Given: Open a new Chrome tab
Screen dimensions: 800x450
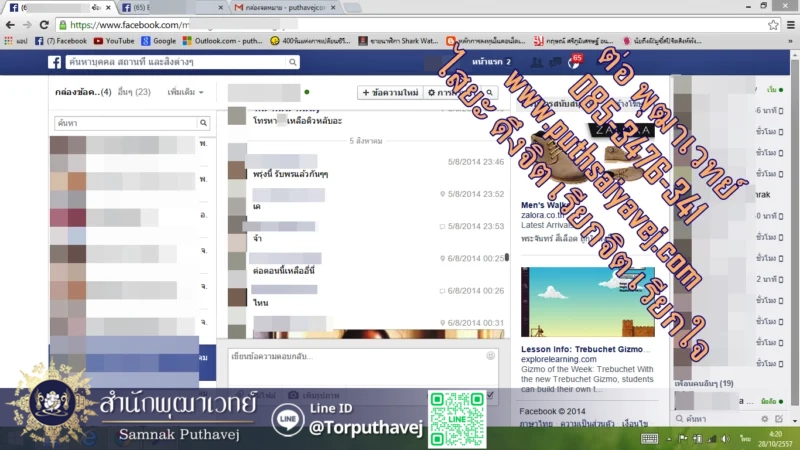Looking at the screenshot, I should [x=352, y=8].
